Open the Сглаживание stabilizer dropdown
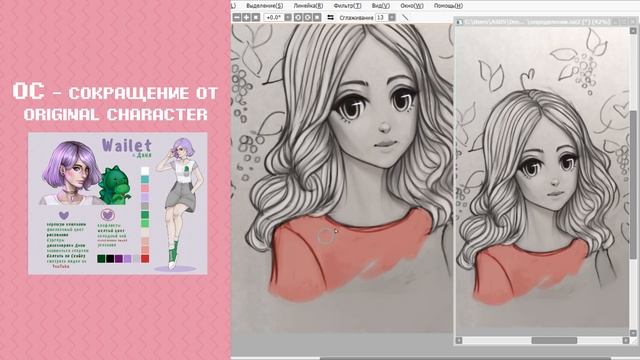 [x=392, y=18]
